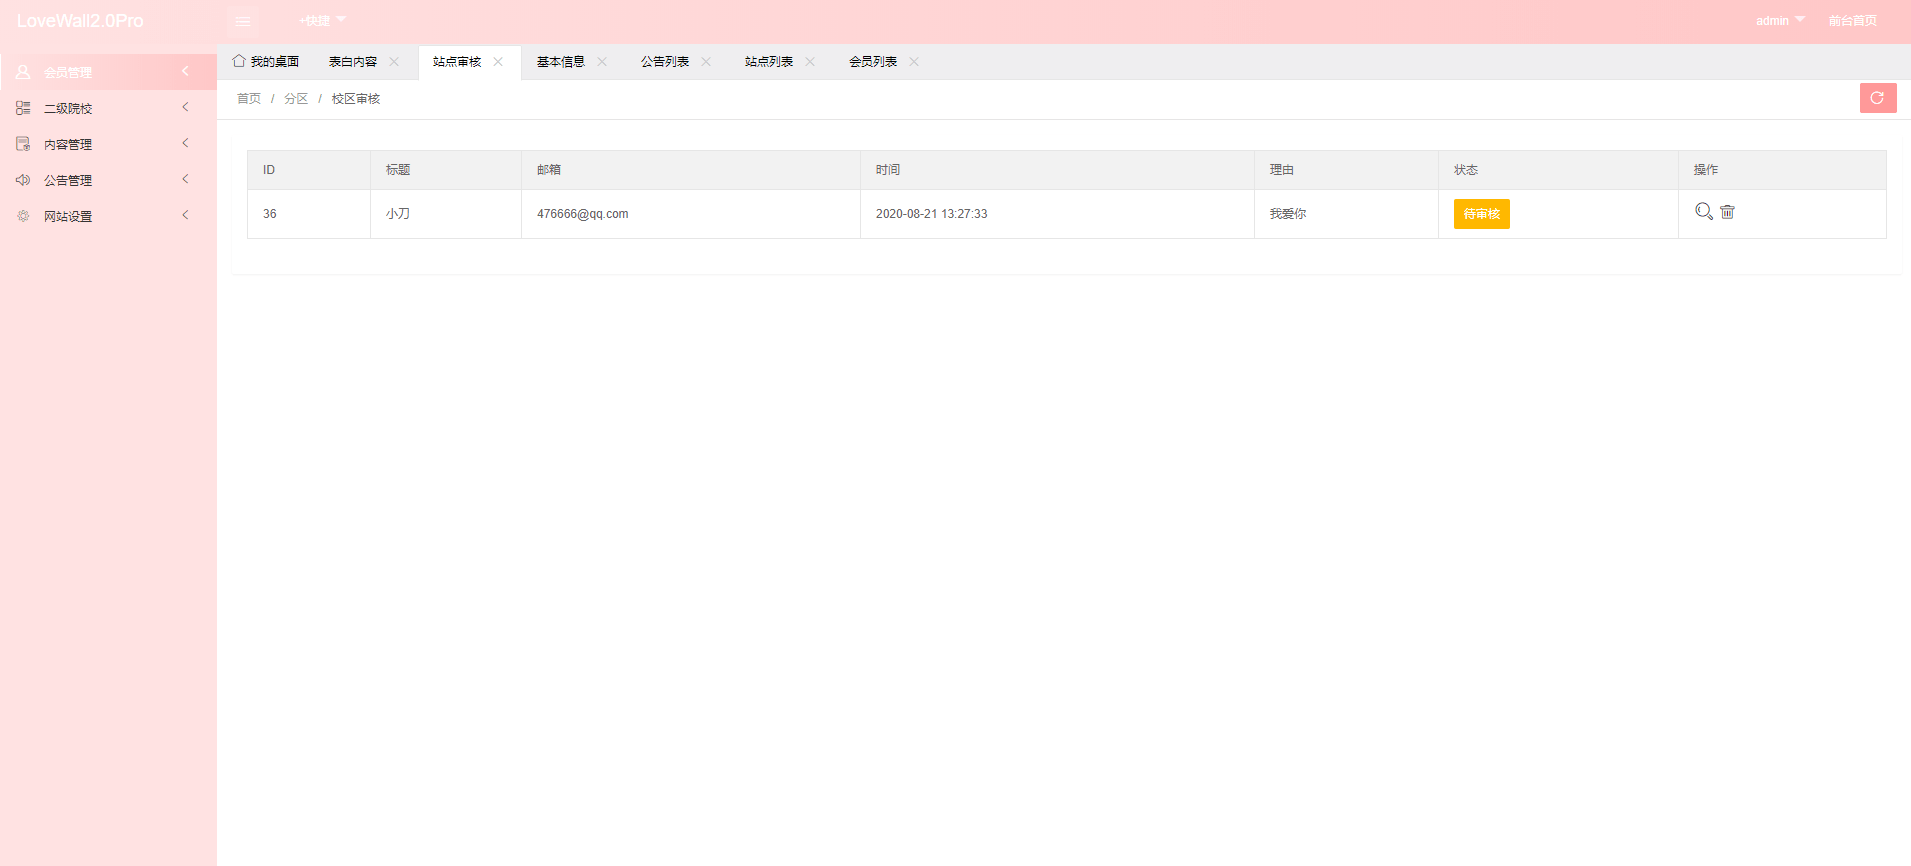1911x866 pixels.
Task: Close the 会员列表 tab
Action: pos(914,62)
